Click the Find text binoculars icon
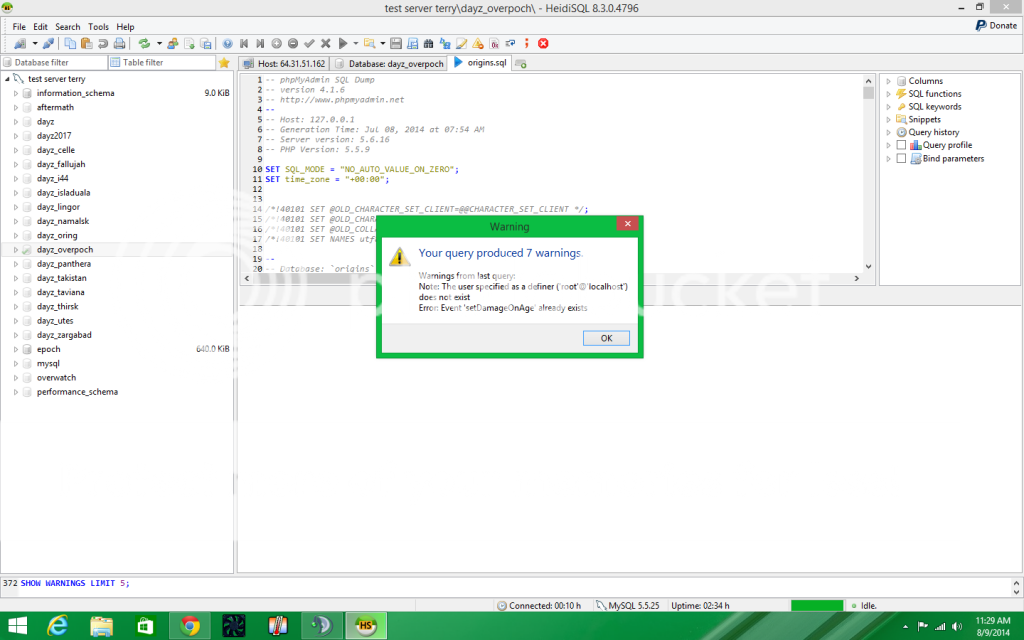Viewport: 1024px width, 640px height. [x=428, y=44]
